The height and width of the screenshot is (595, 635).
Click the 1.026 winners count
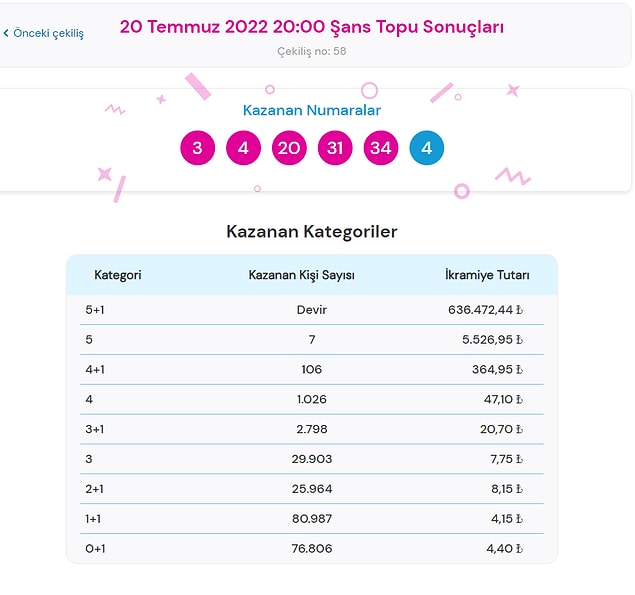(x=312, y=400)
